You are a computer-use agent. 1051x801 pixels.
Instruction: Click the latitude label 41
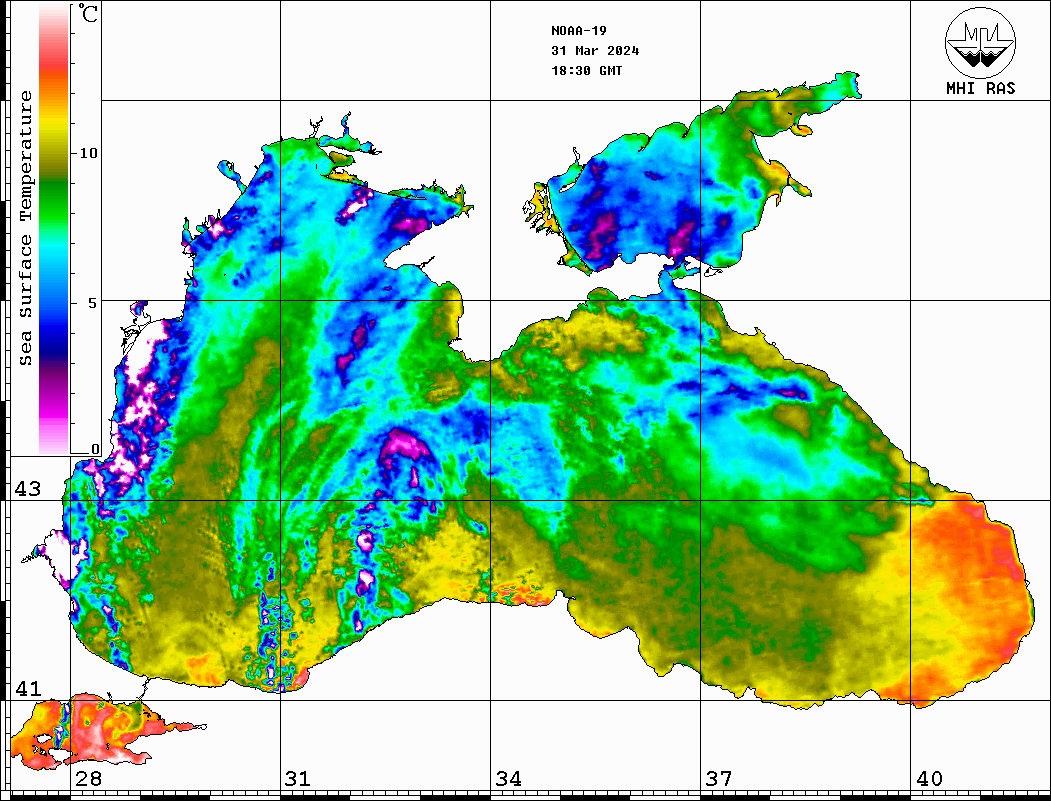tap(27, 688)
